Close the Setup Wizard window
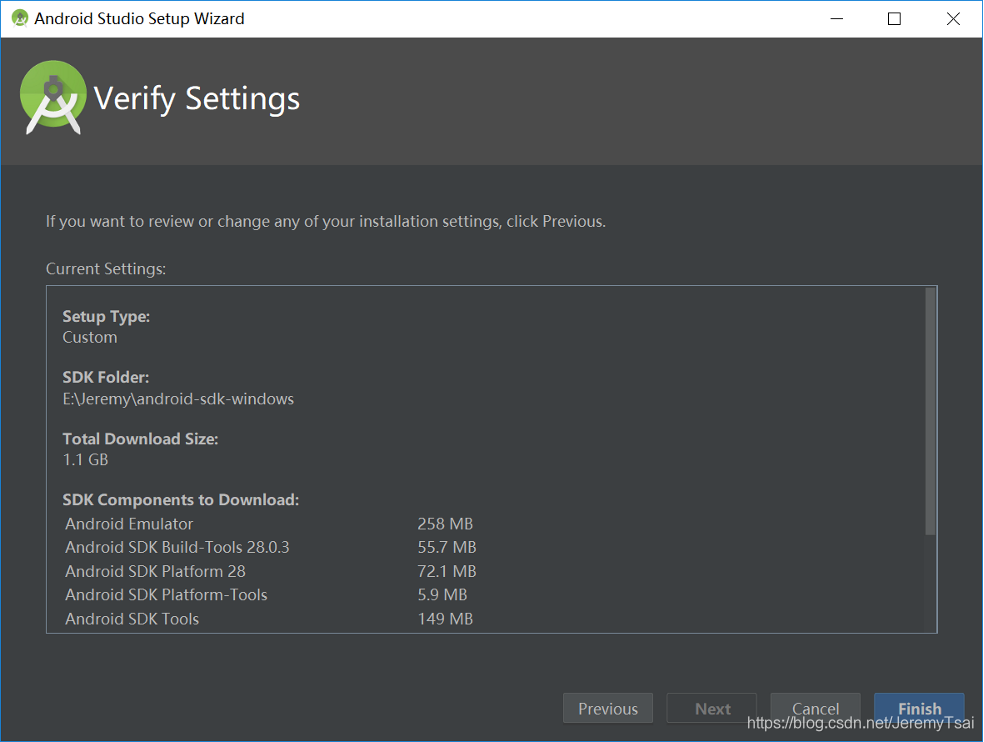The width and height of the screenshot is (984, 742). pos(953,18)
